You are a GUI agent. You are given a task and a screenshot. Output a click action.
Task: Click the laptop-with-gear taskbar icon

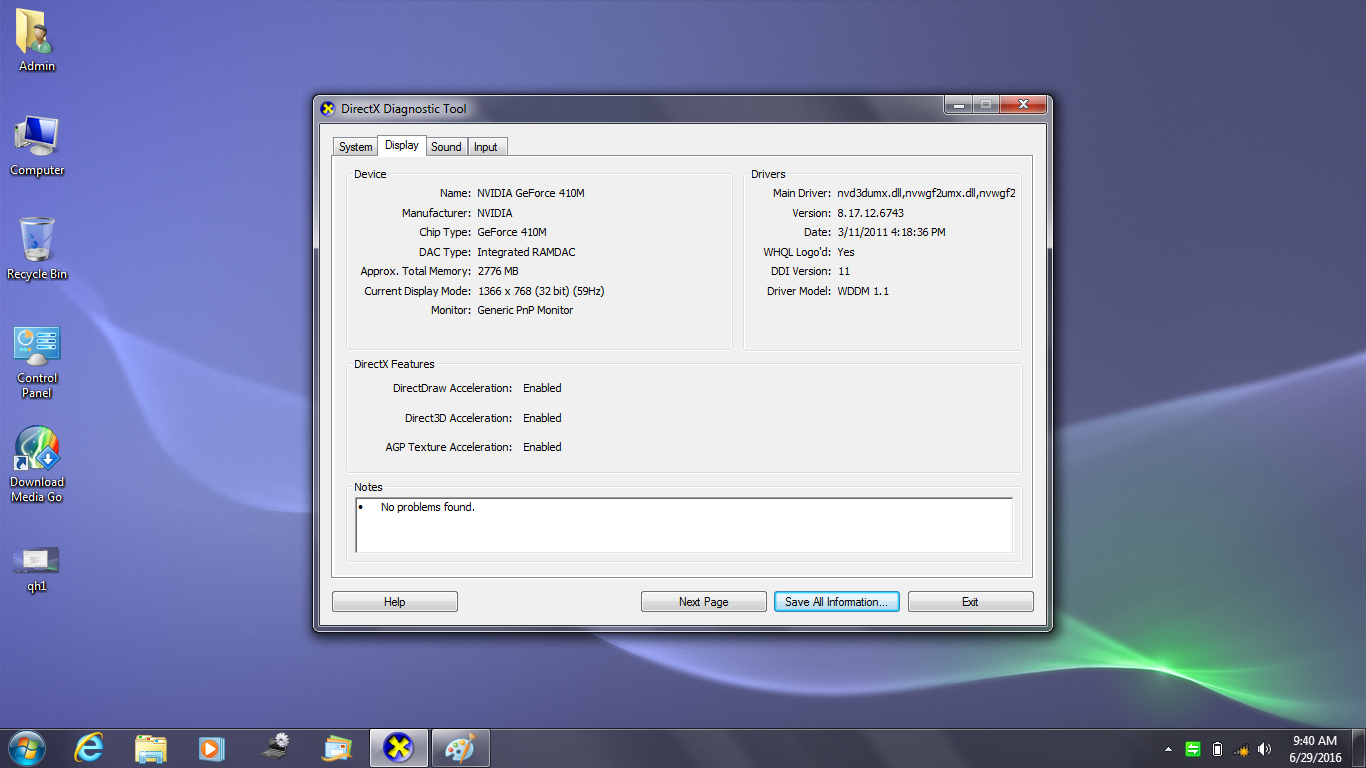click(275, 747)
